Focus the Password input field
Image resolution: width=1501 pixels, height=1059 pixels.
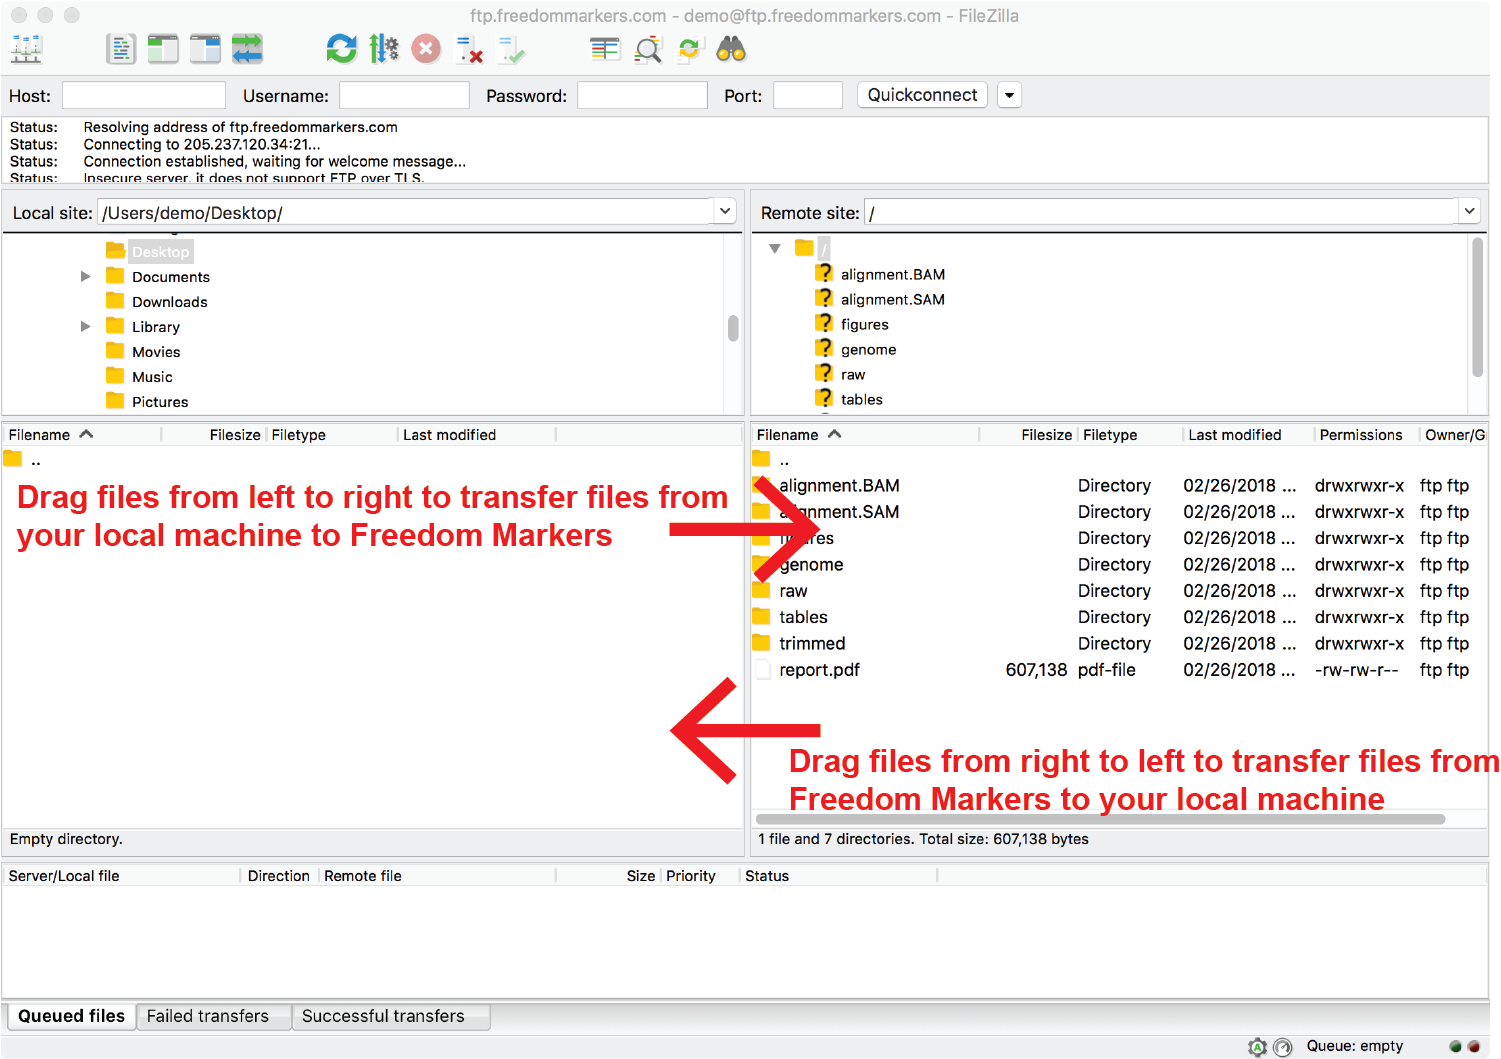click(642, 96)
